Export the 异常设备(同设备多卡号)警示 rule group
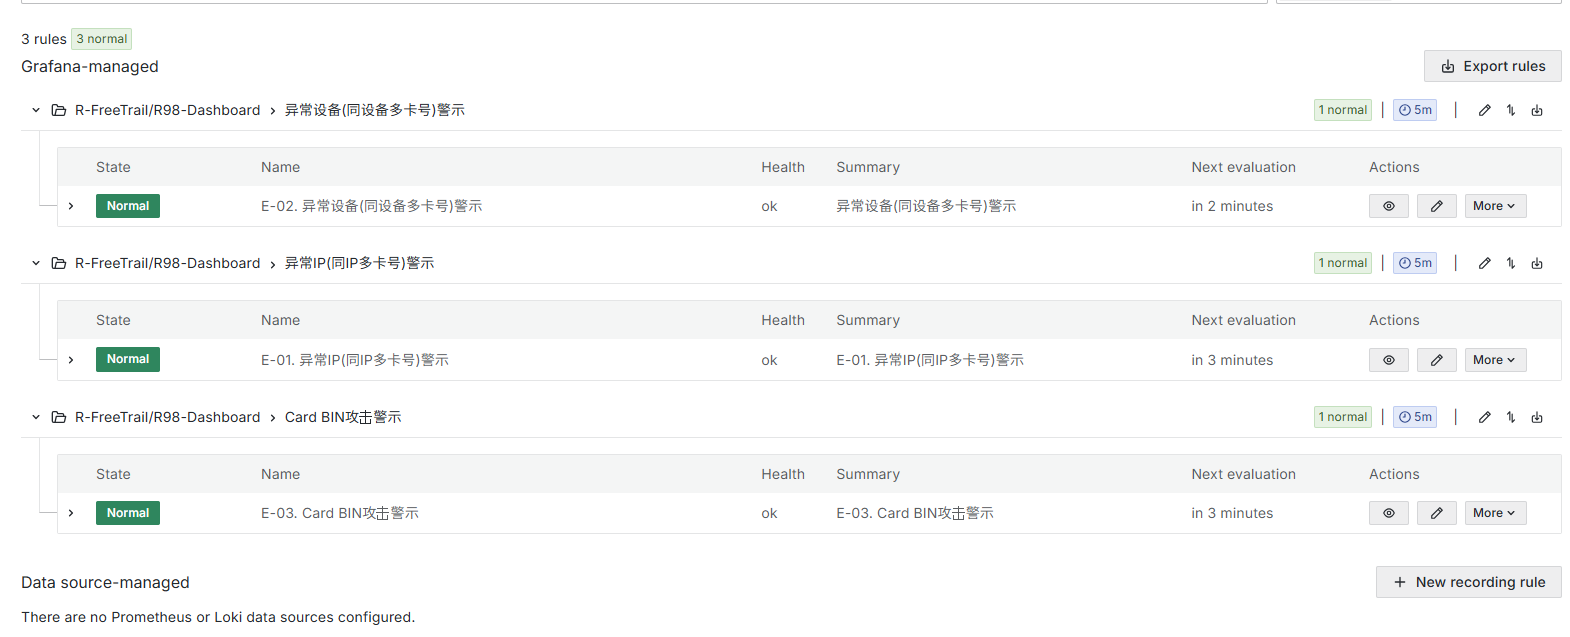The width and height of the screenshot is (1570, 637). point(1537,110)
